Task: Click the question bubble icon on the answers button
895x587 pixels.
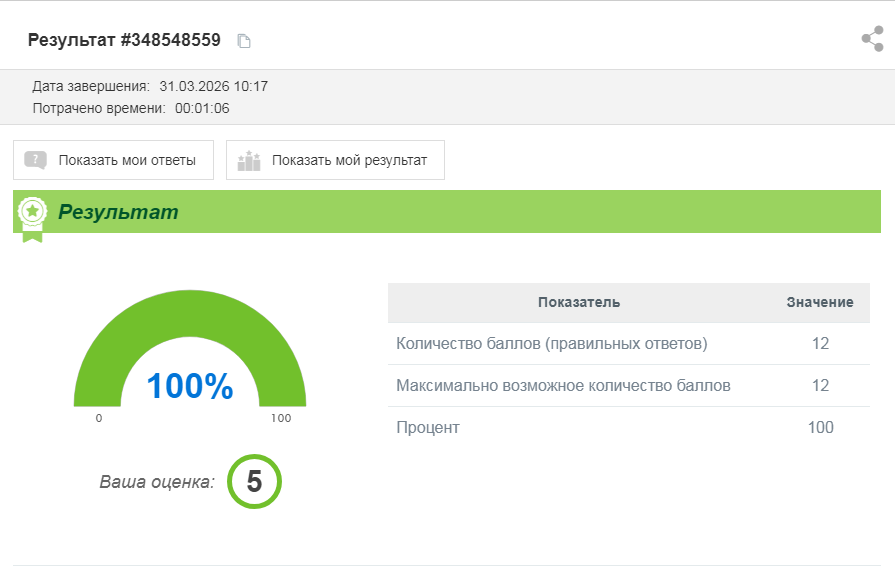Action: (36, 160)
